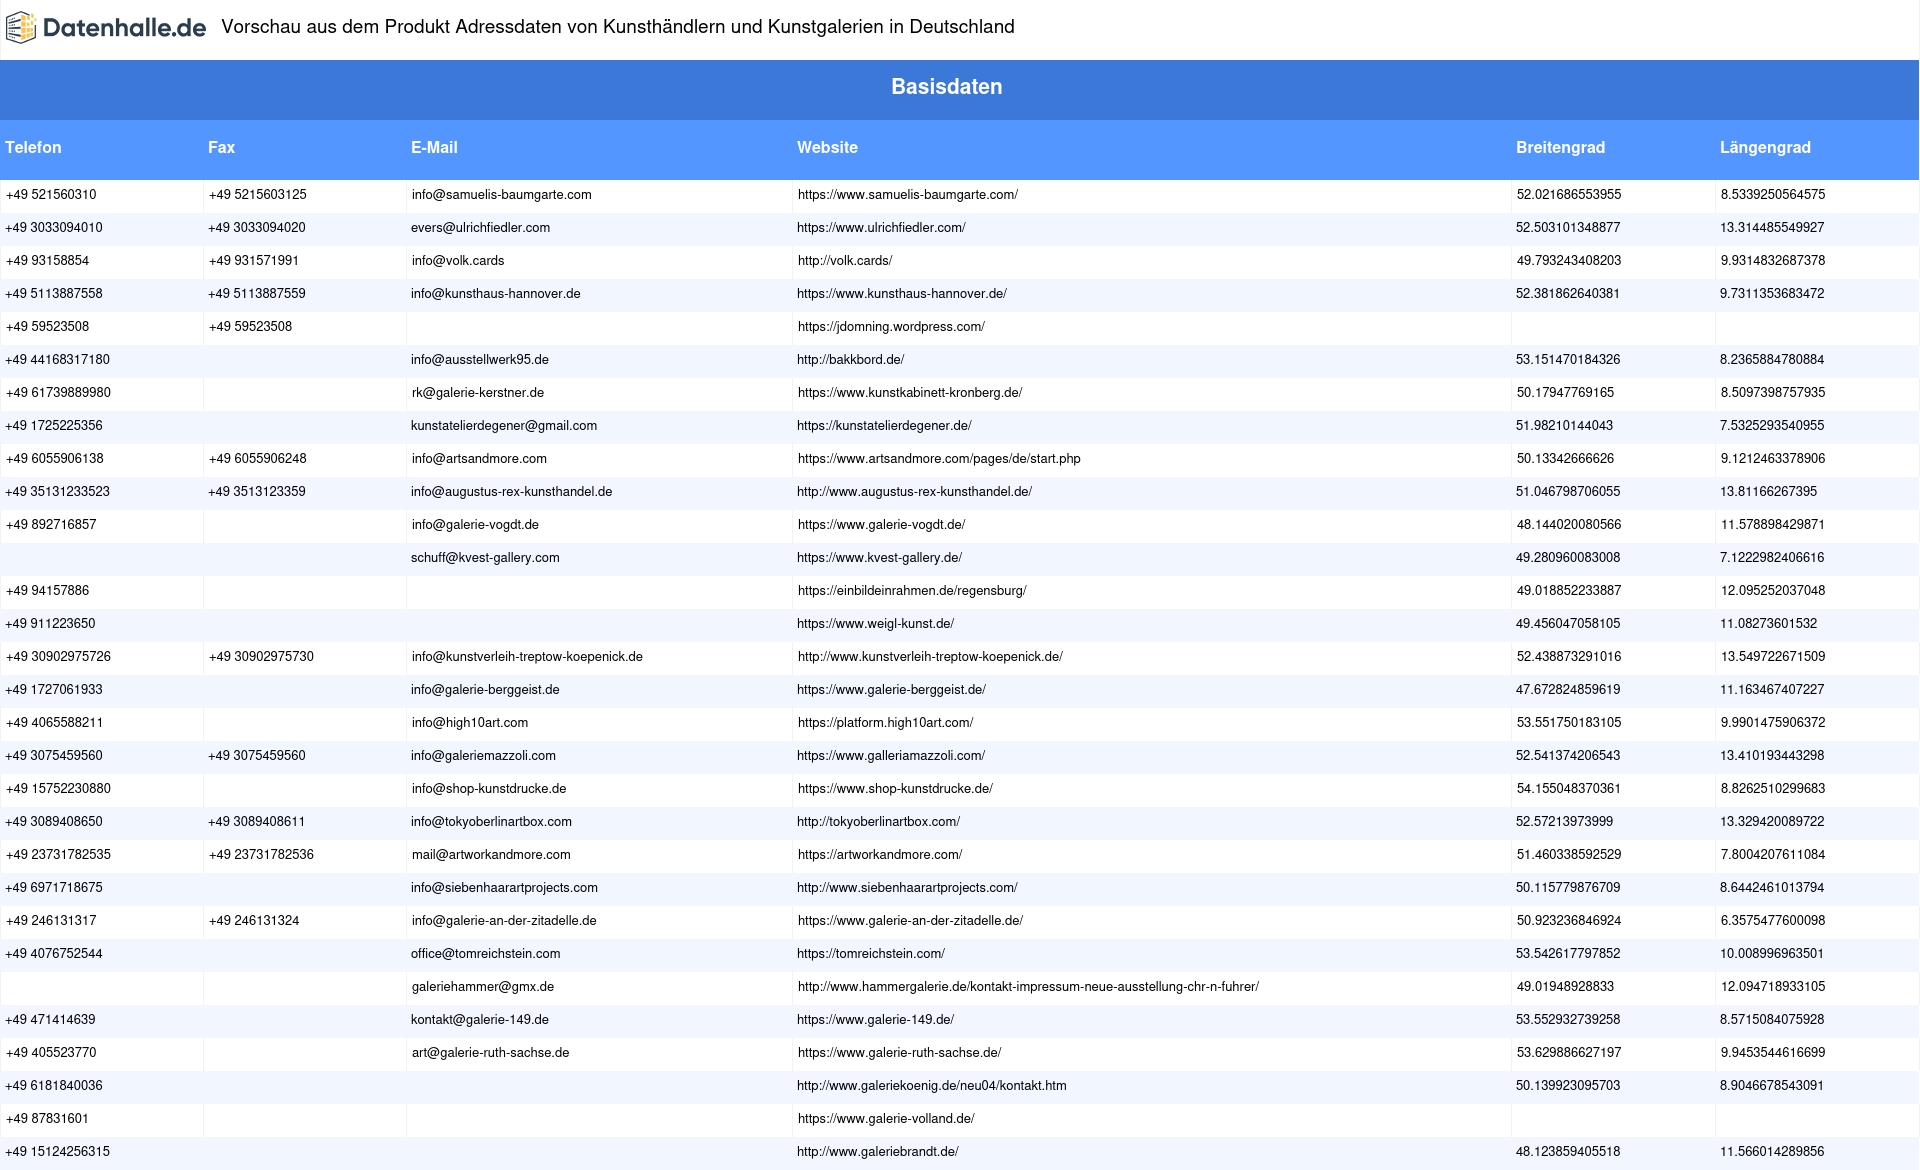
Task: Select phone number +49 5113887558
Action: (54, 294)
